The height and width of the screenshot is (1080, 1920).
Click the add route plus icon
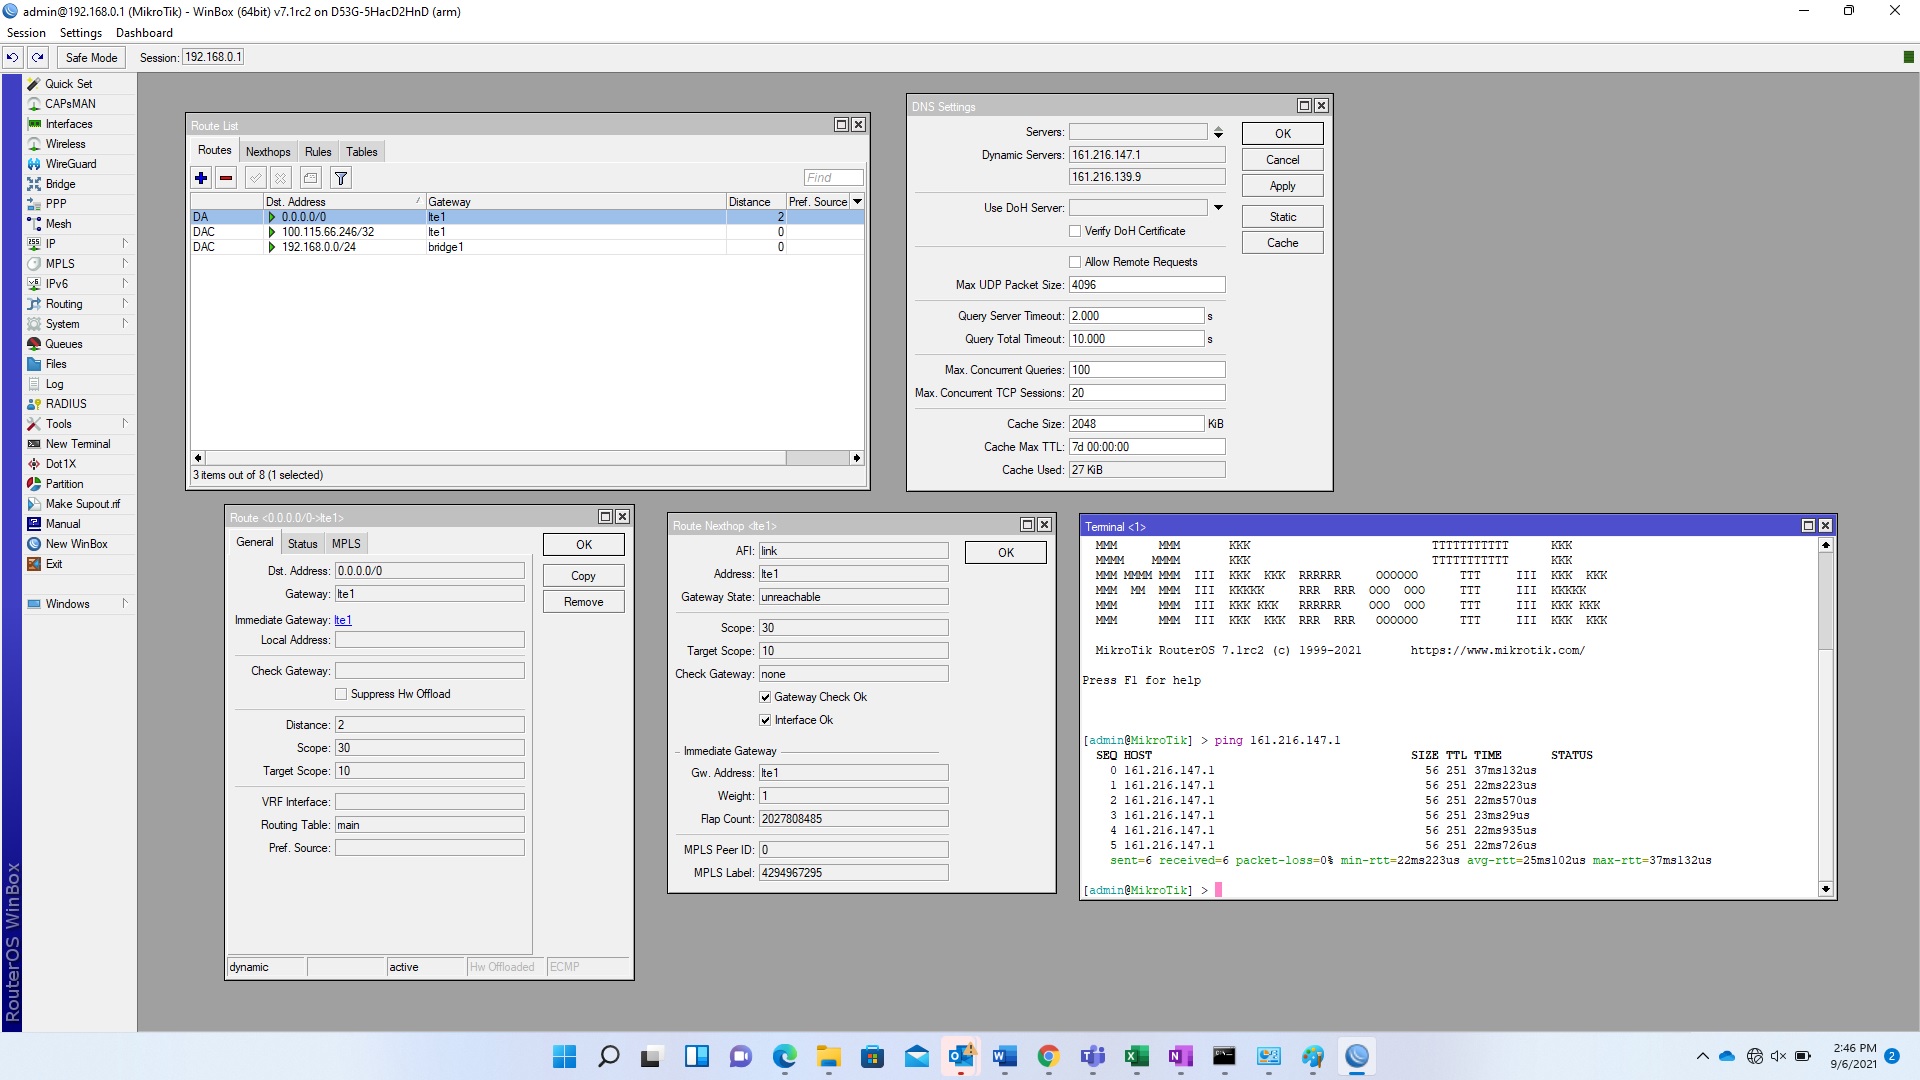(201, 178)
